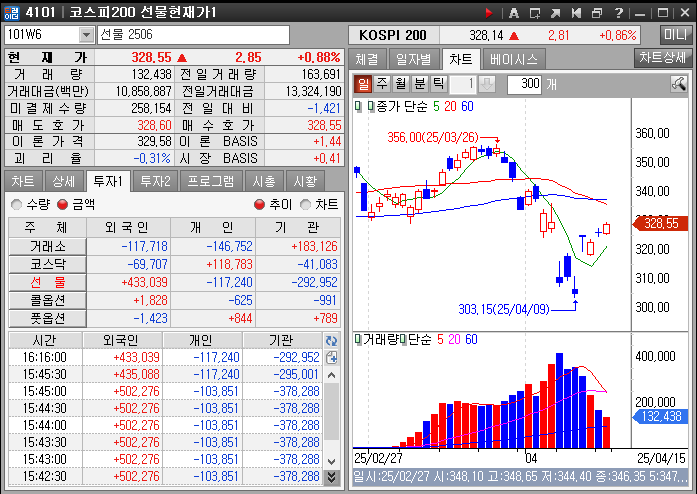697x494 pixels.
Task: Click the 미니 button
Action: [x=675, y=34]
